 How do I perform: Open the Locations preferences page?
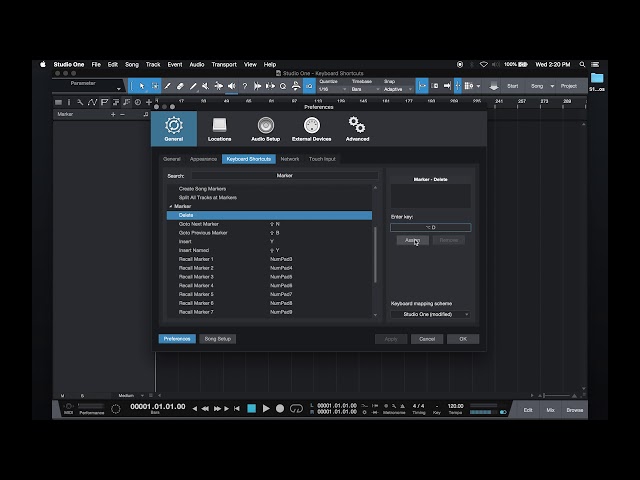tap(219, 129)
